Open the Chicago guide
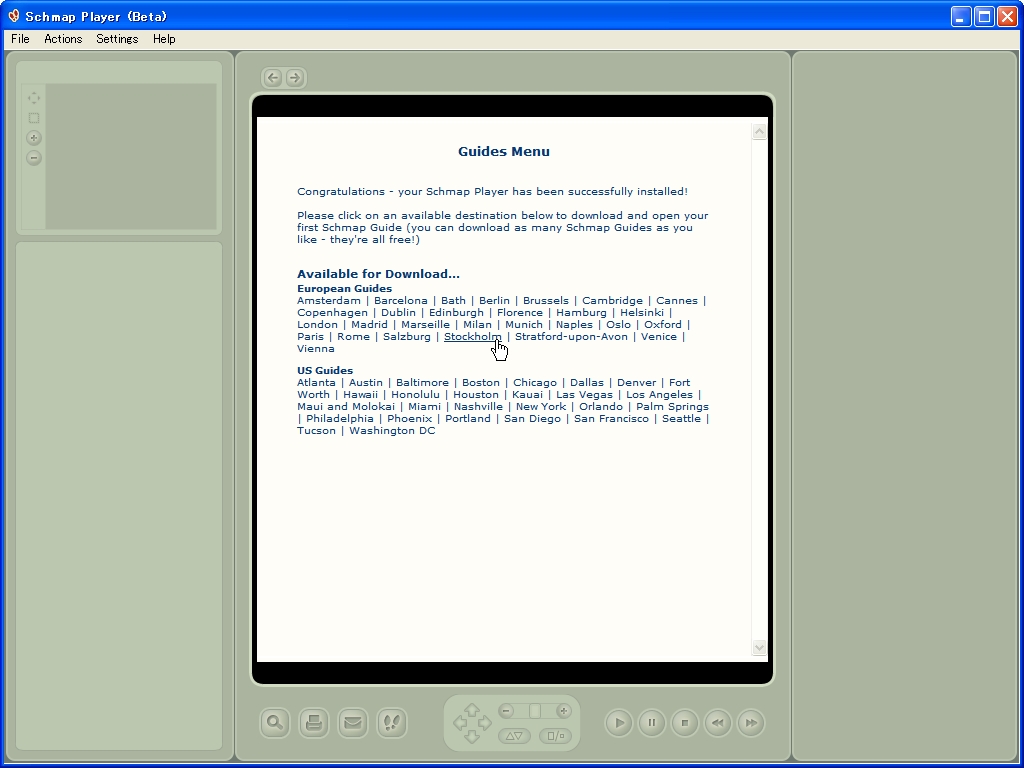The height and width of the screenshot is (768, 1024). tap(535, 383)
